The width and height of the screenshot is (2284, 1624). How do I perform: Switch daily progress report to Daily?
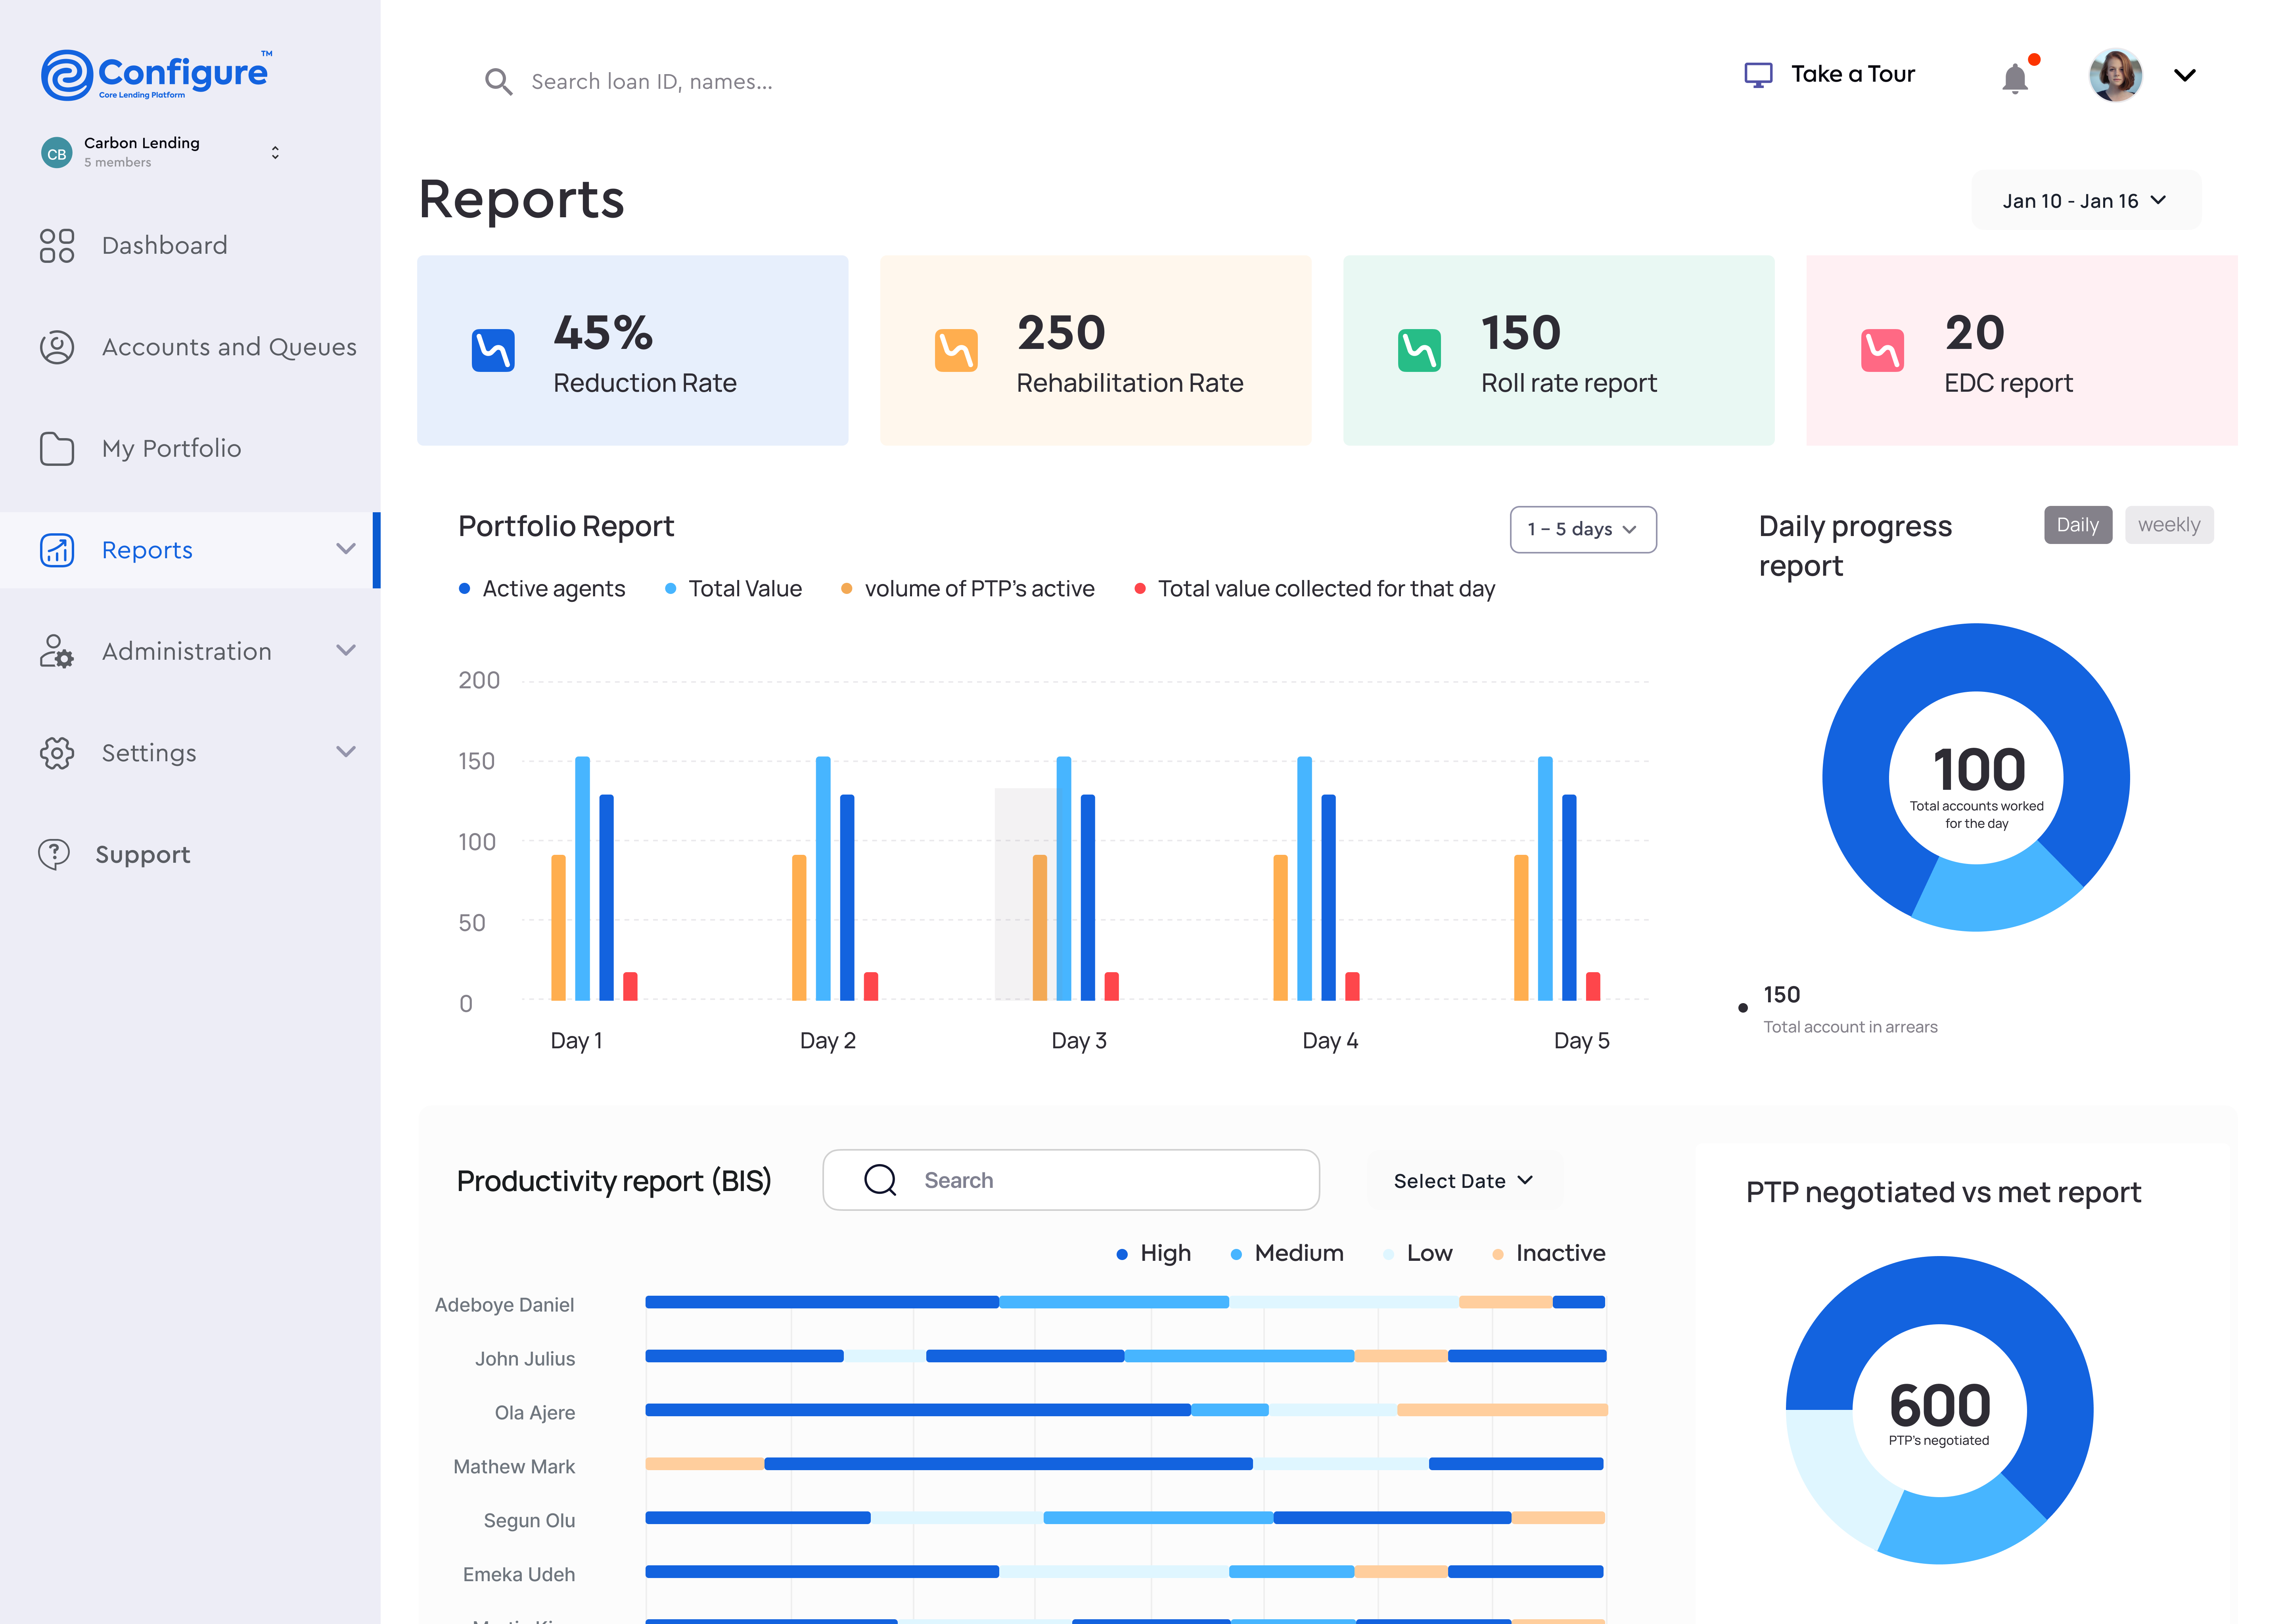tap(2077, 525)
